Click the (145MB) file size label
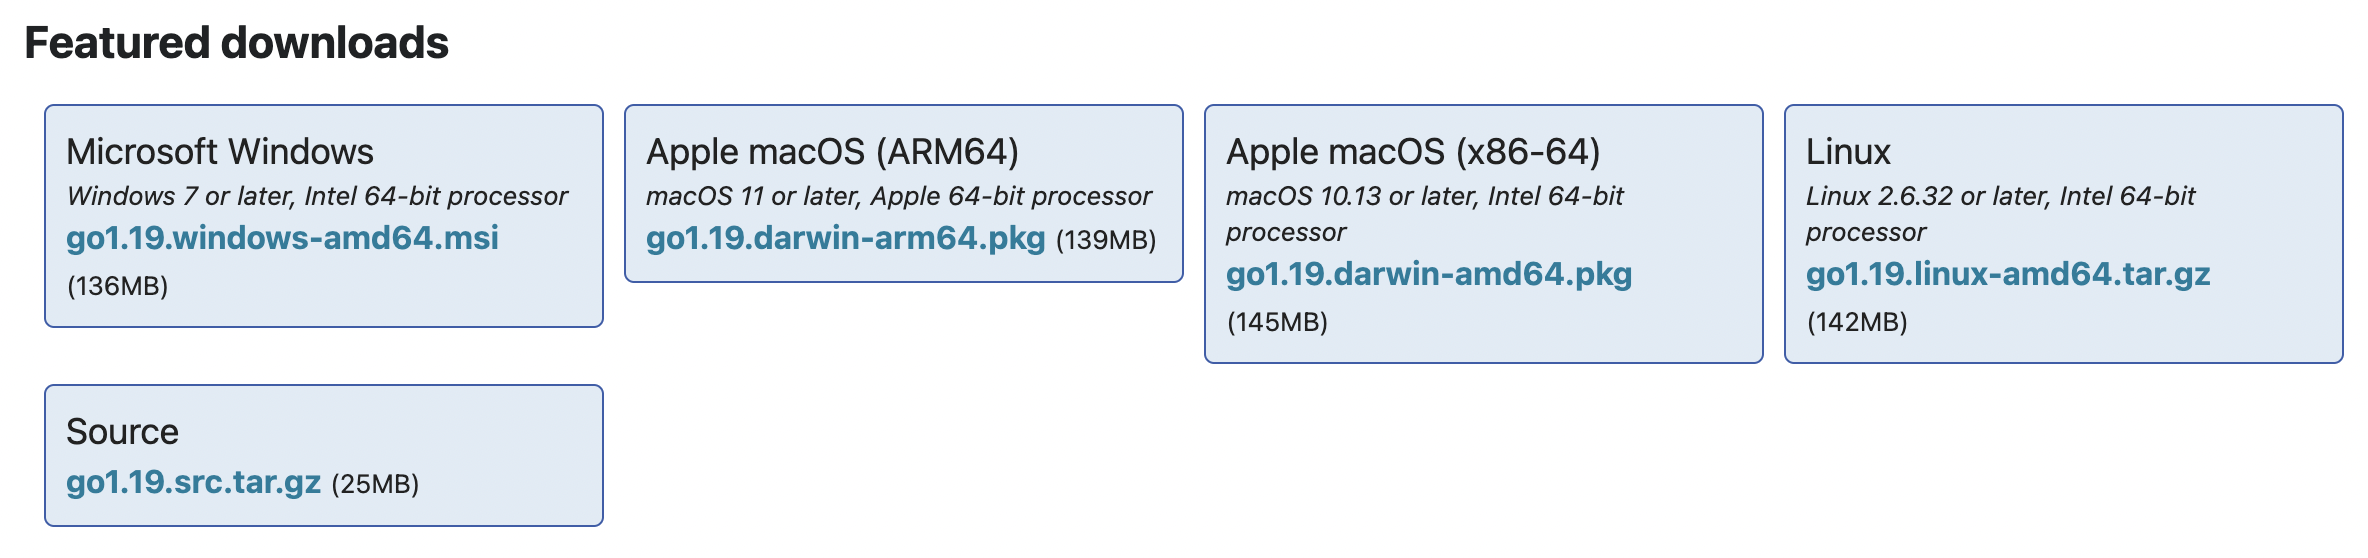Viewport: 2368px width, 558px height. tap(1277, 323)
